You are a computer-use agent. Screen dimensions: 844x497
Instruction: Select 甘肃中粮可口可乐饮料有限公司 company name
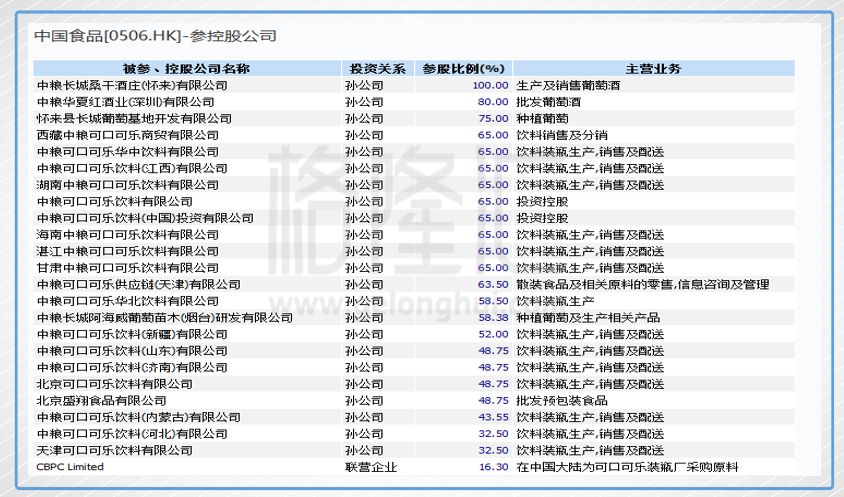(128, 268)
